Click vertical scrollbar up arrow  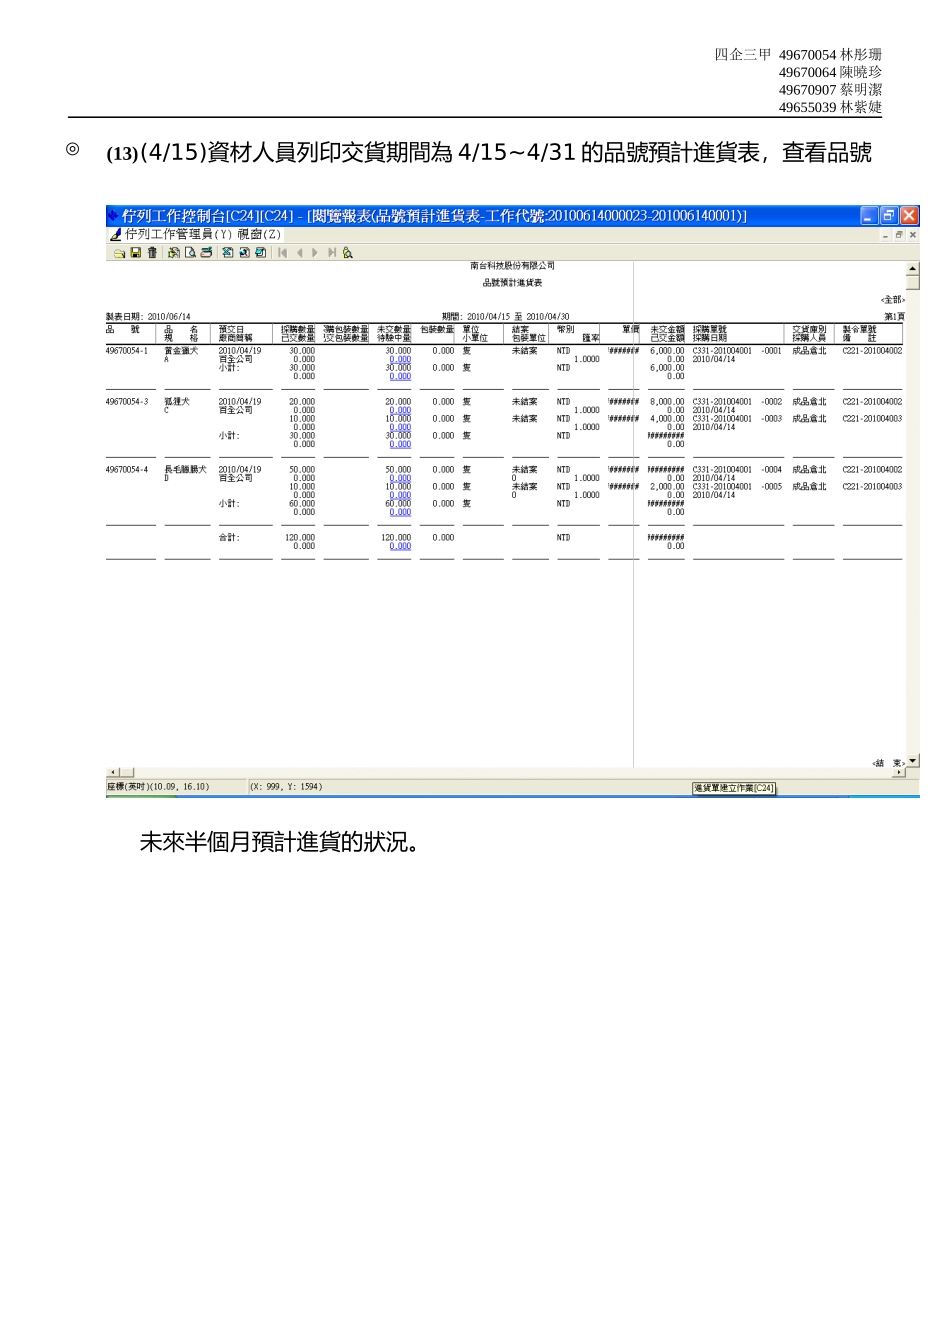(912, 269)
